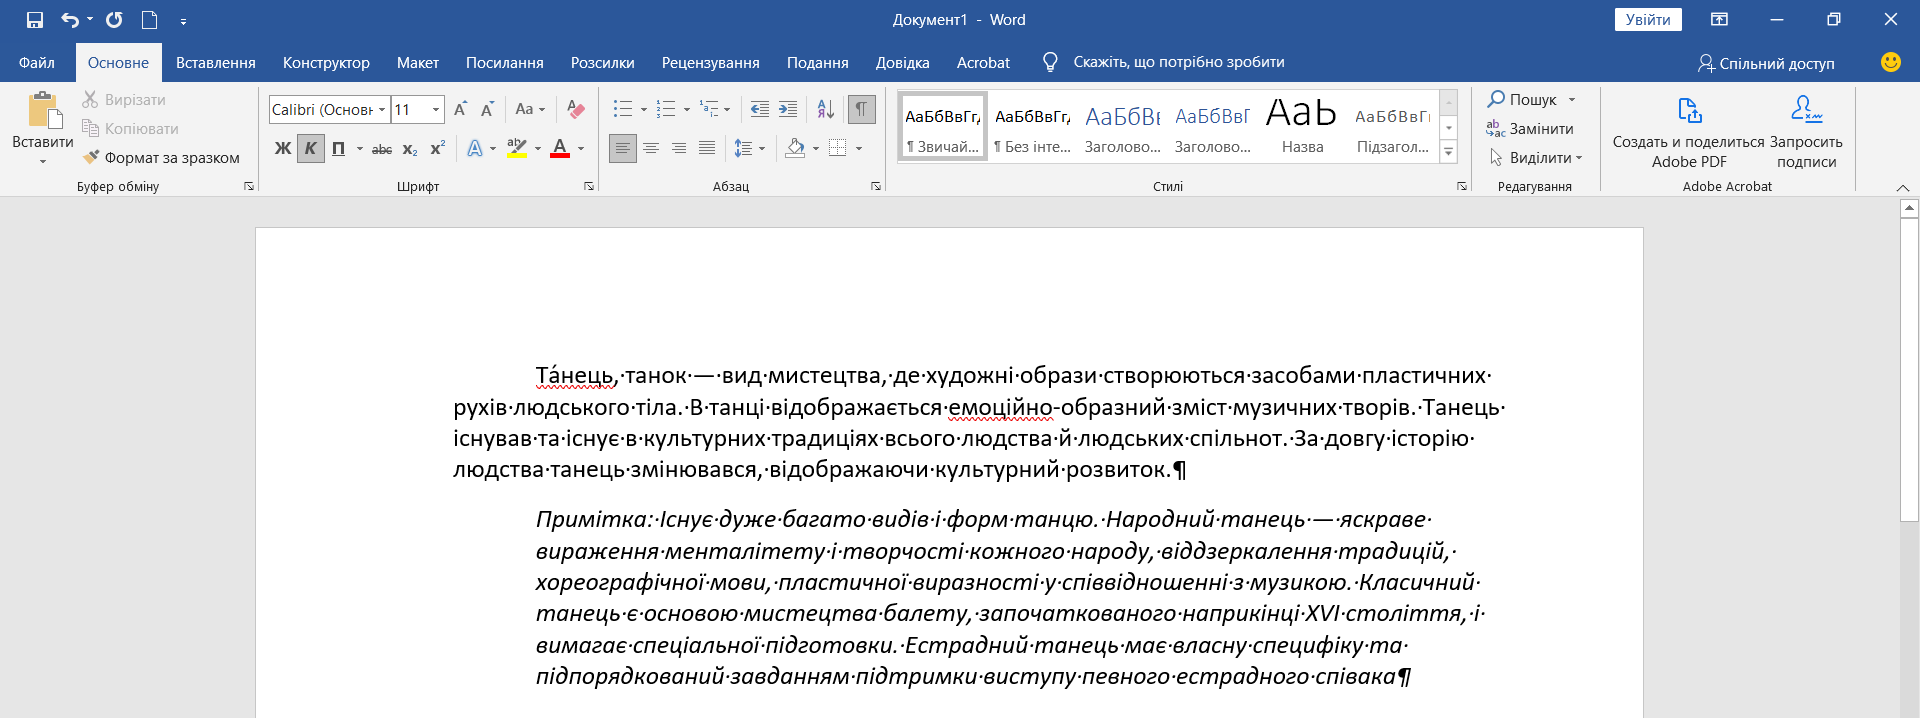The height and width of the screenshot is (718, 1920).
Task: Center-align the paragraph
Action: coord(651,149)
